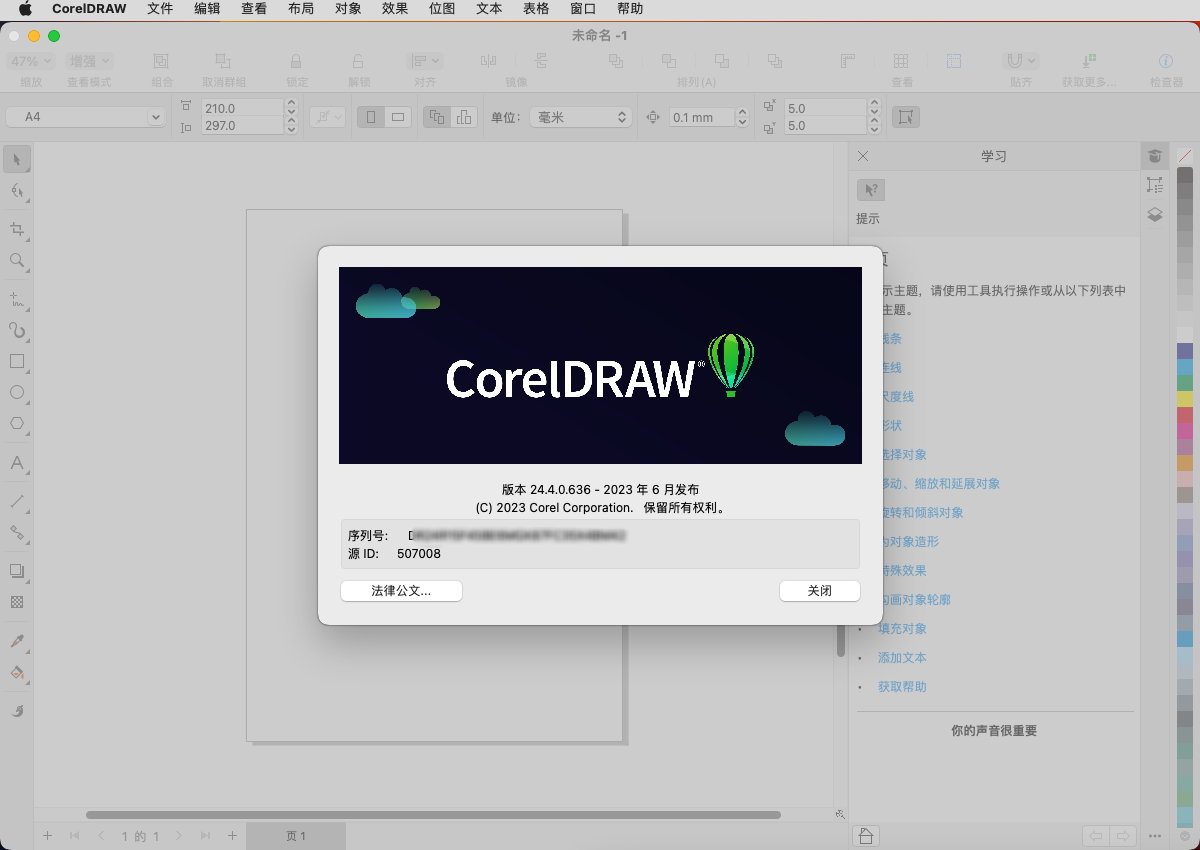The height and width of the screenshot is (850, 1200).
Task: Click the 法律公文... button
Action: pos(401,591)
